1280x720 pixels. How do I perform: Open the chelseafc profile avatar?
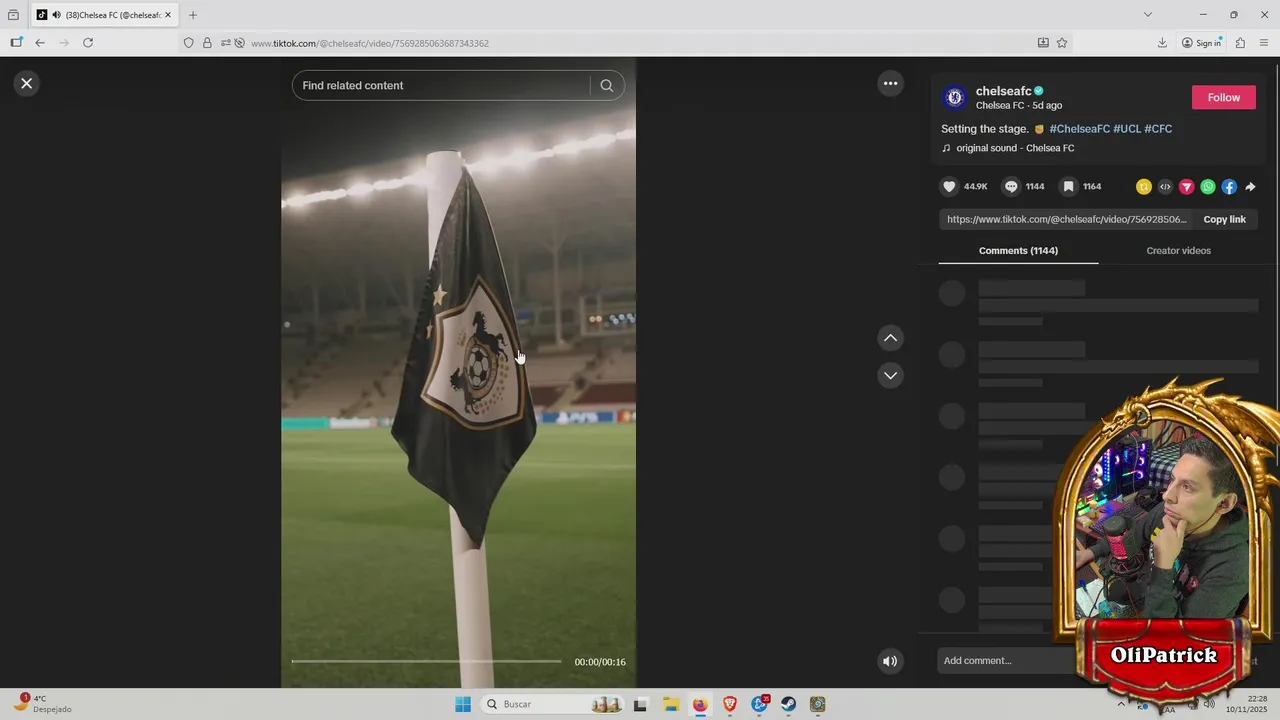tap(954, 97)
